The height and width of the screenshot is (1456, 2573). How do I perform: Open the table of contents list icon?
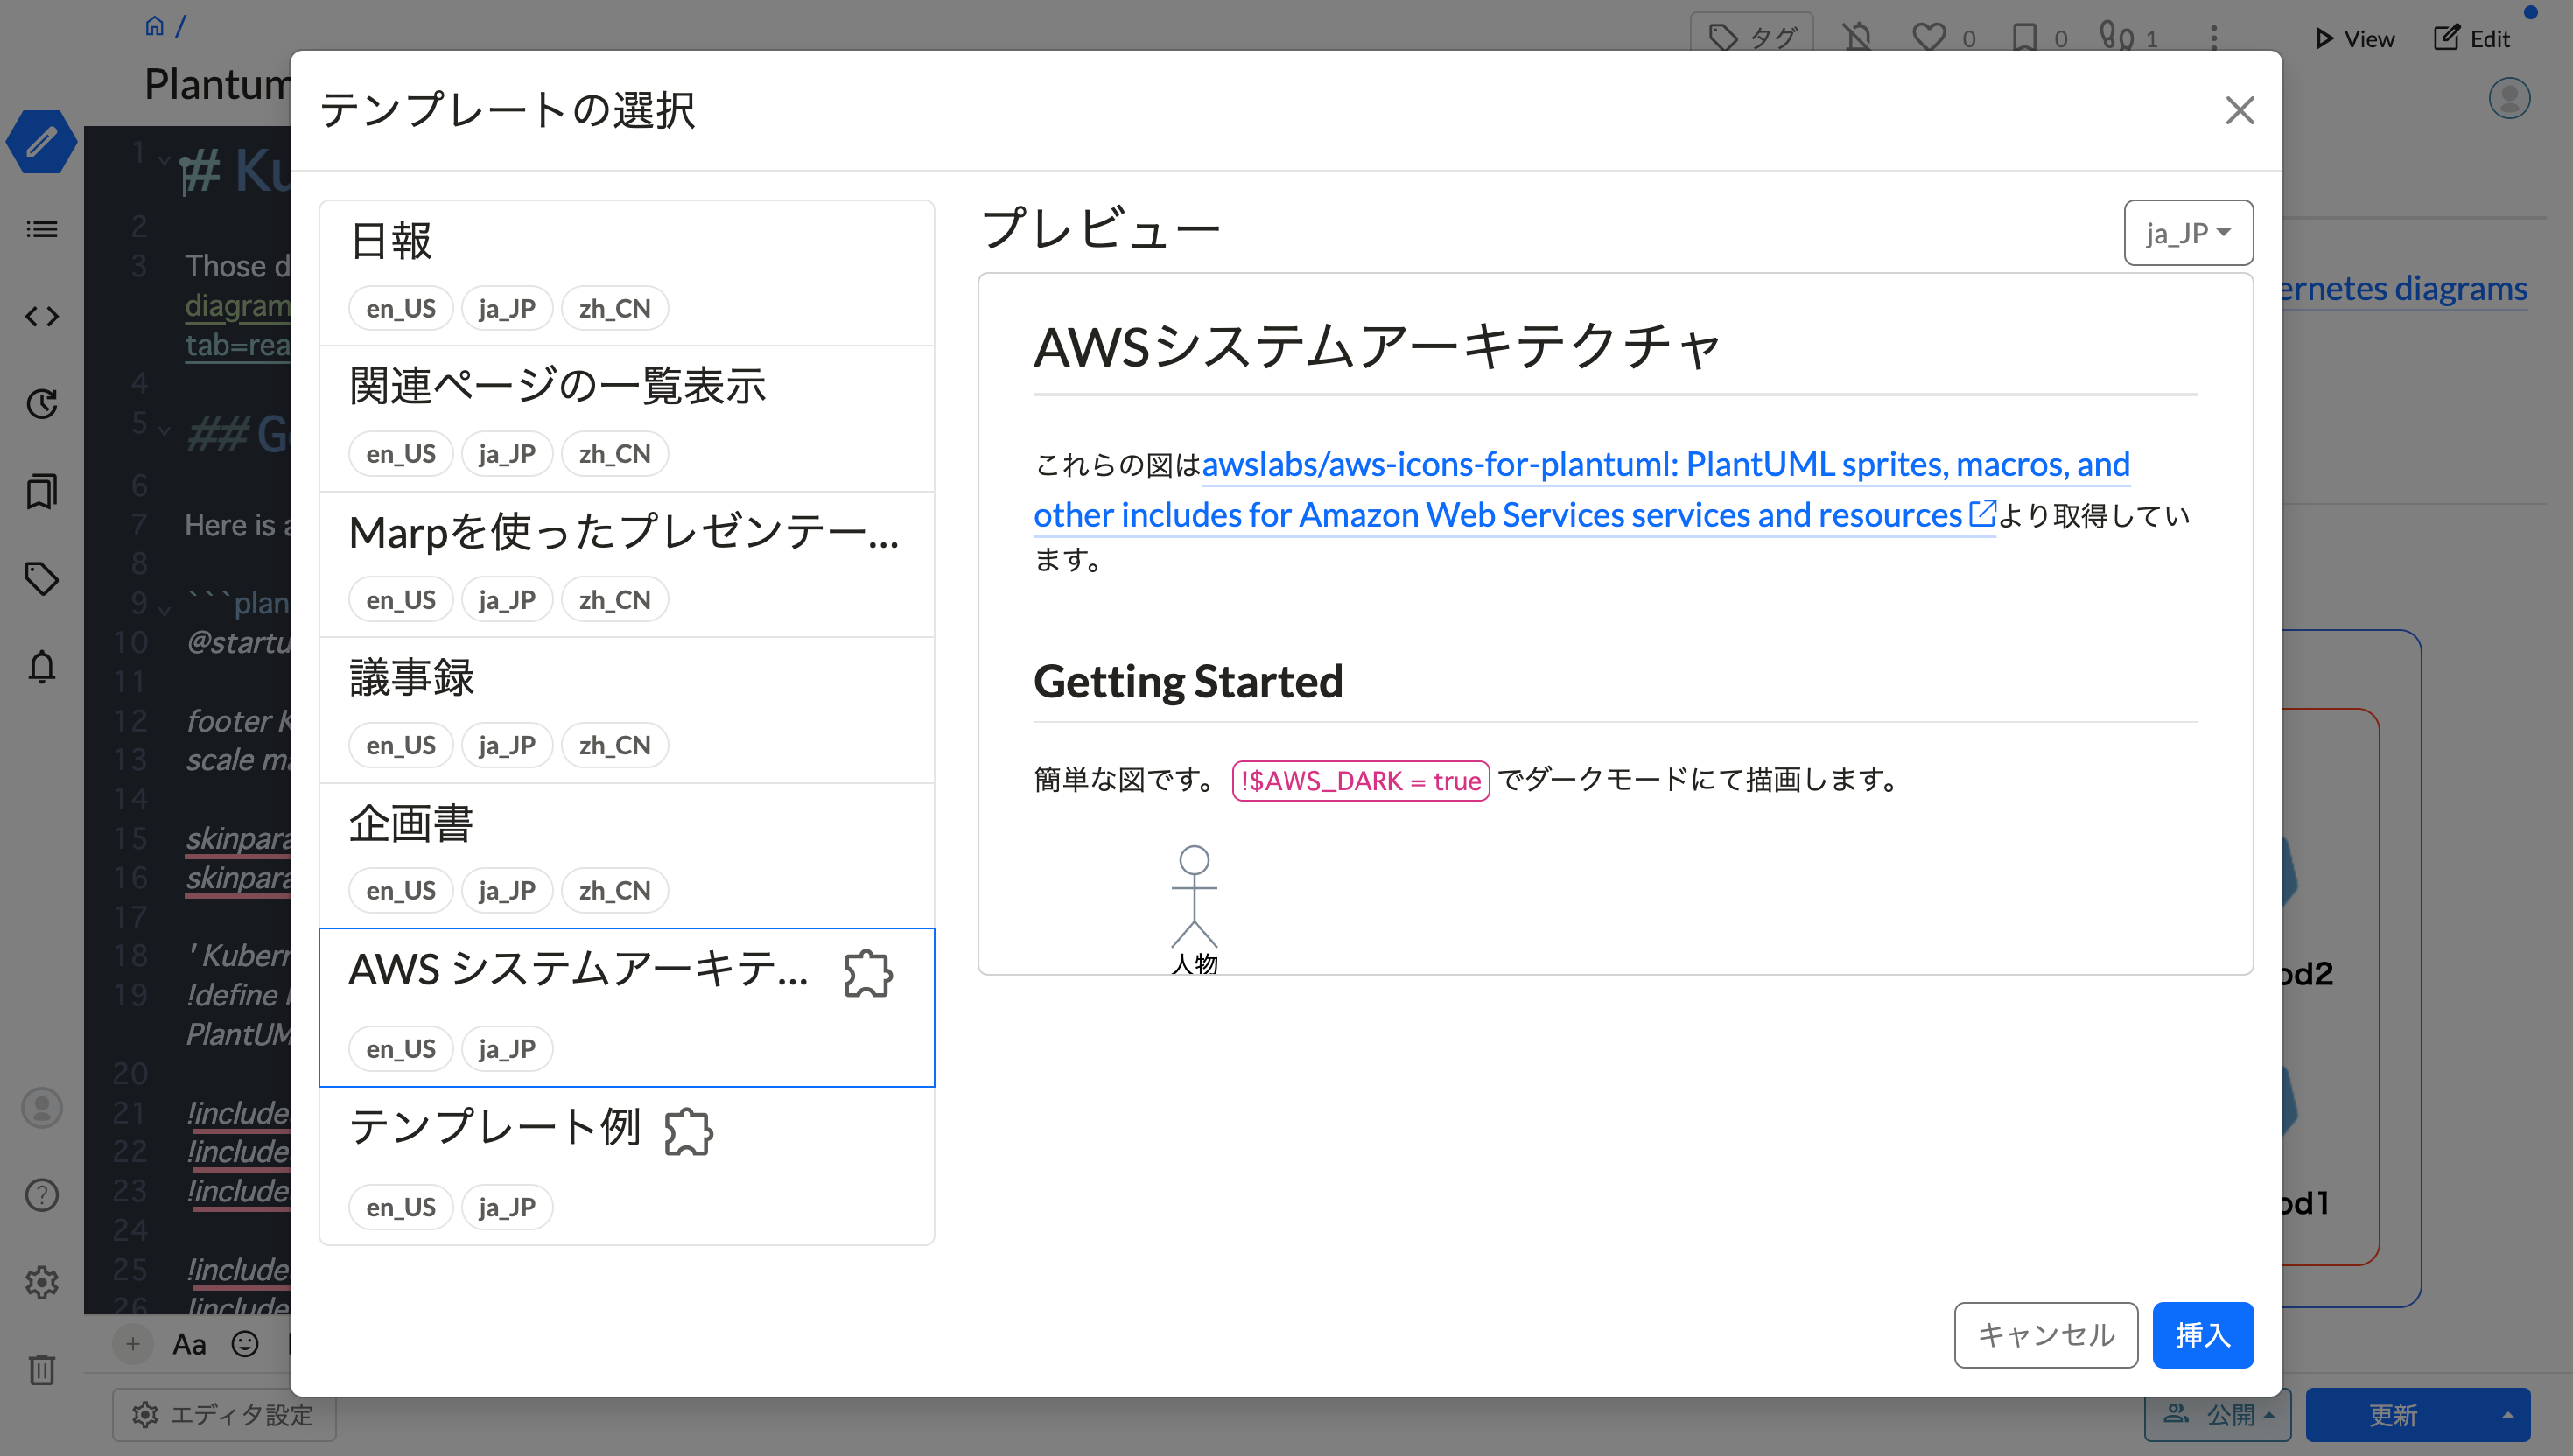click(41, 229)
